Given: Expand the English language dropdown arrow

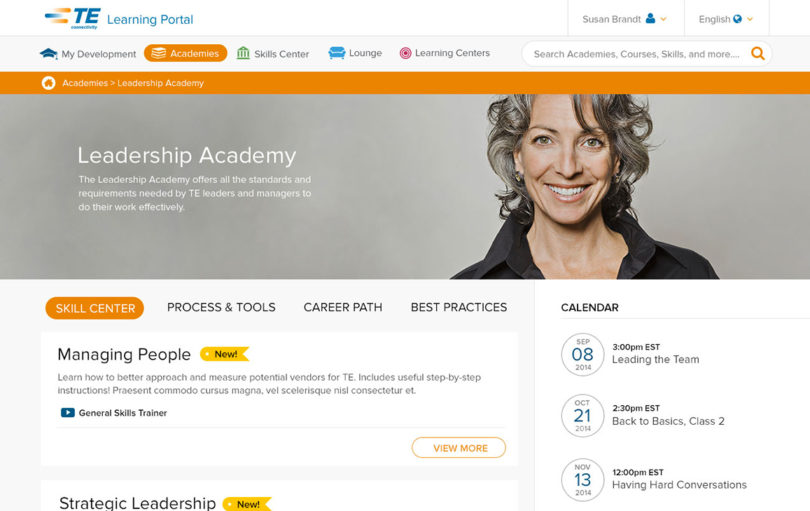Looking at the screenshot, I should pos(750,19).
